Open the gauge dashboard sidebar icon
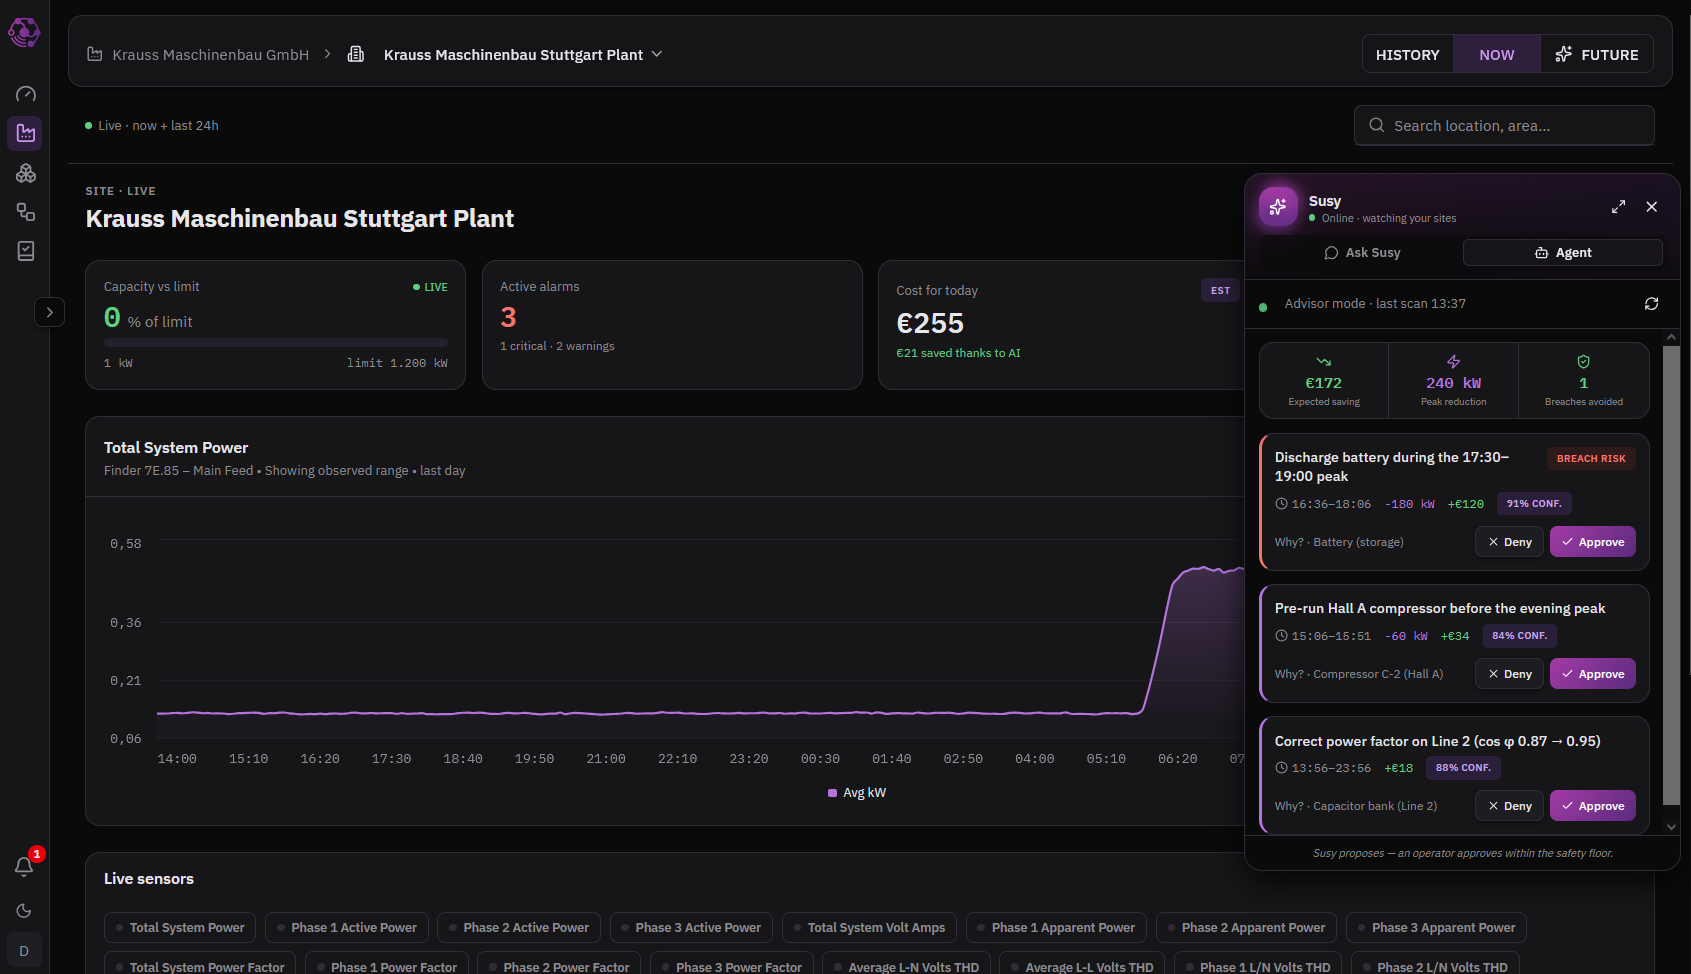Image resolution: width=1691 pixels, height=974 pixels. (x=26, y=94)
